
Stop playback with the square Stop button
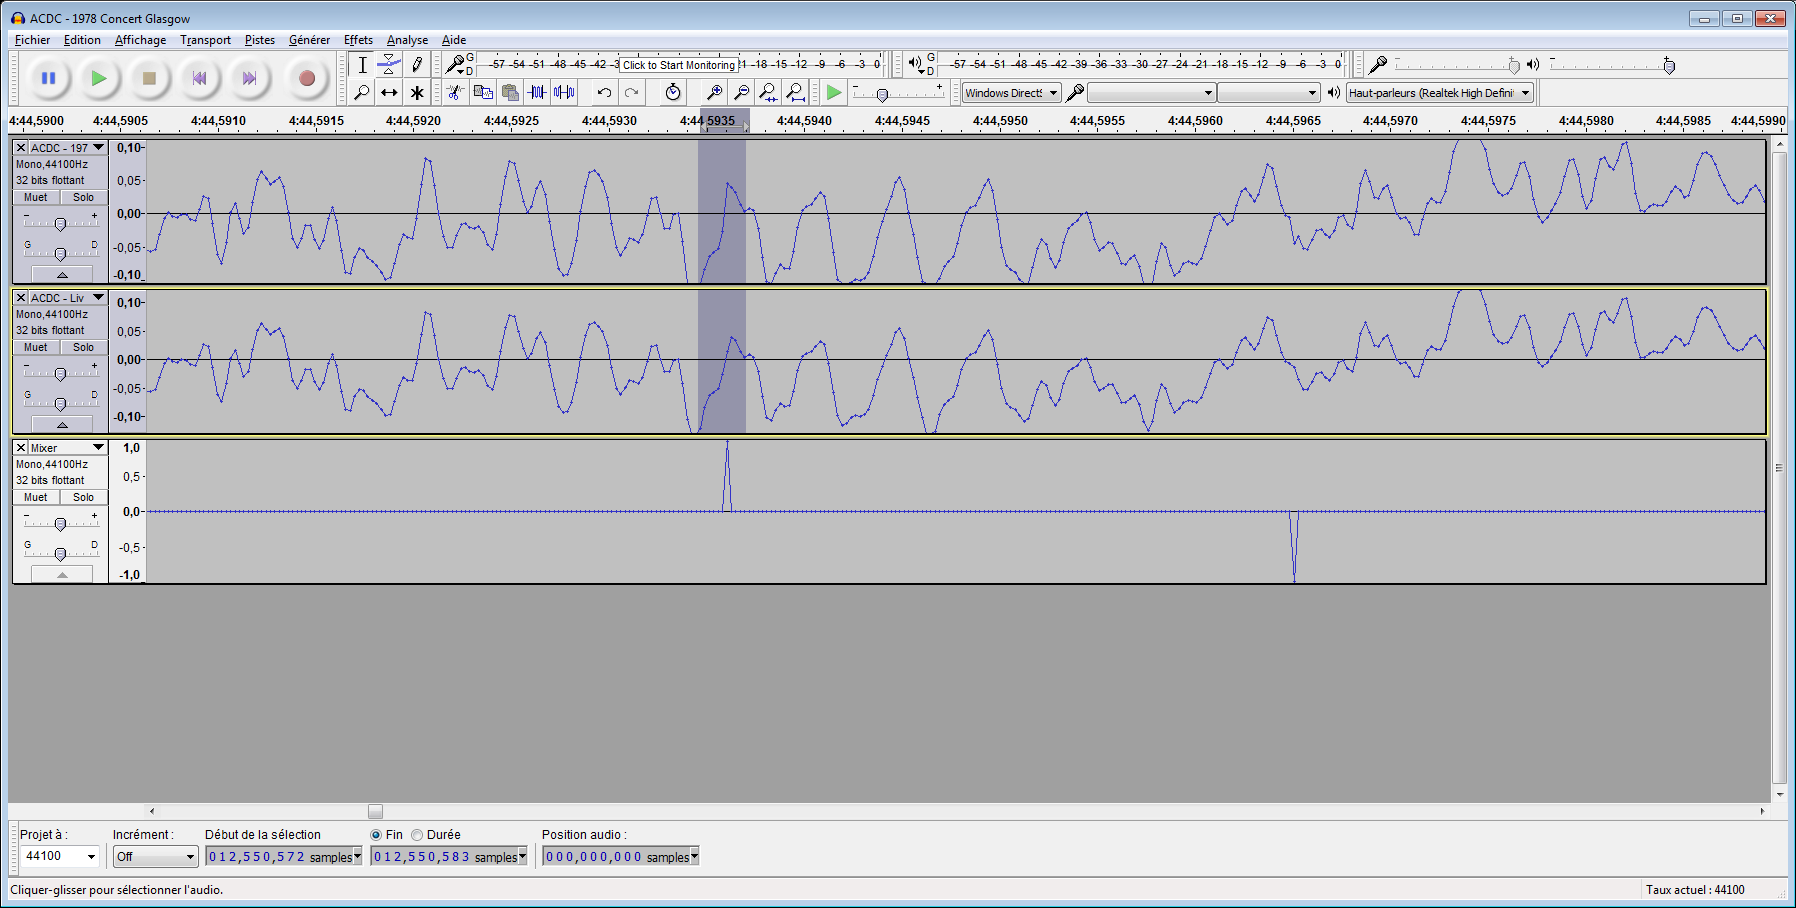point(149,78)
